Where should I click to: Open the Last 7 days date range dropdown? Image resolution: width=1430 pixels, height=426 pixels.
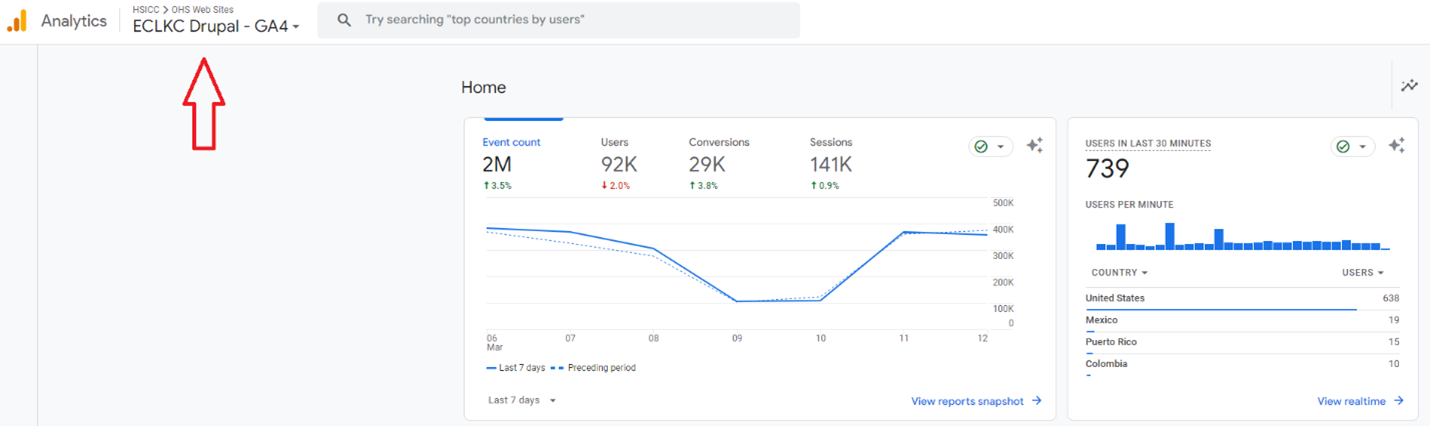(x=522, y=400)
